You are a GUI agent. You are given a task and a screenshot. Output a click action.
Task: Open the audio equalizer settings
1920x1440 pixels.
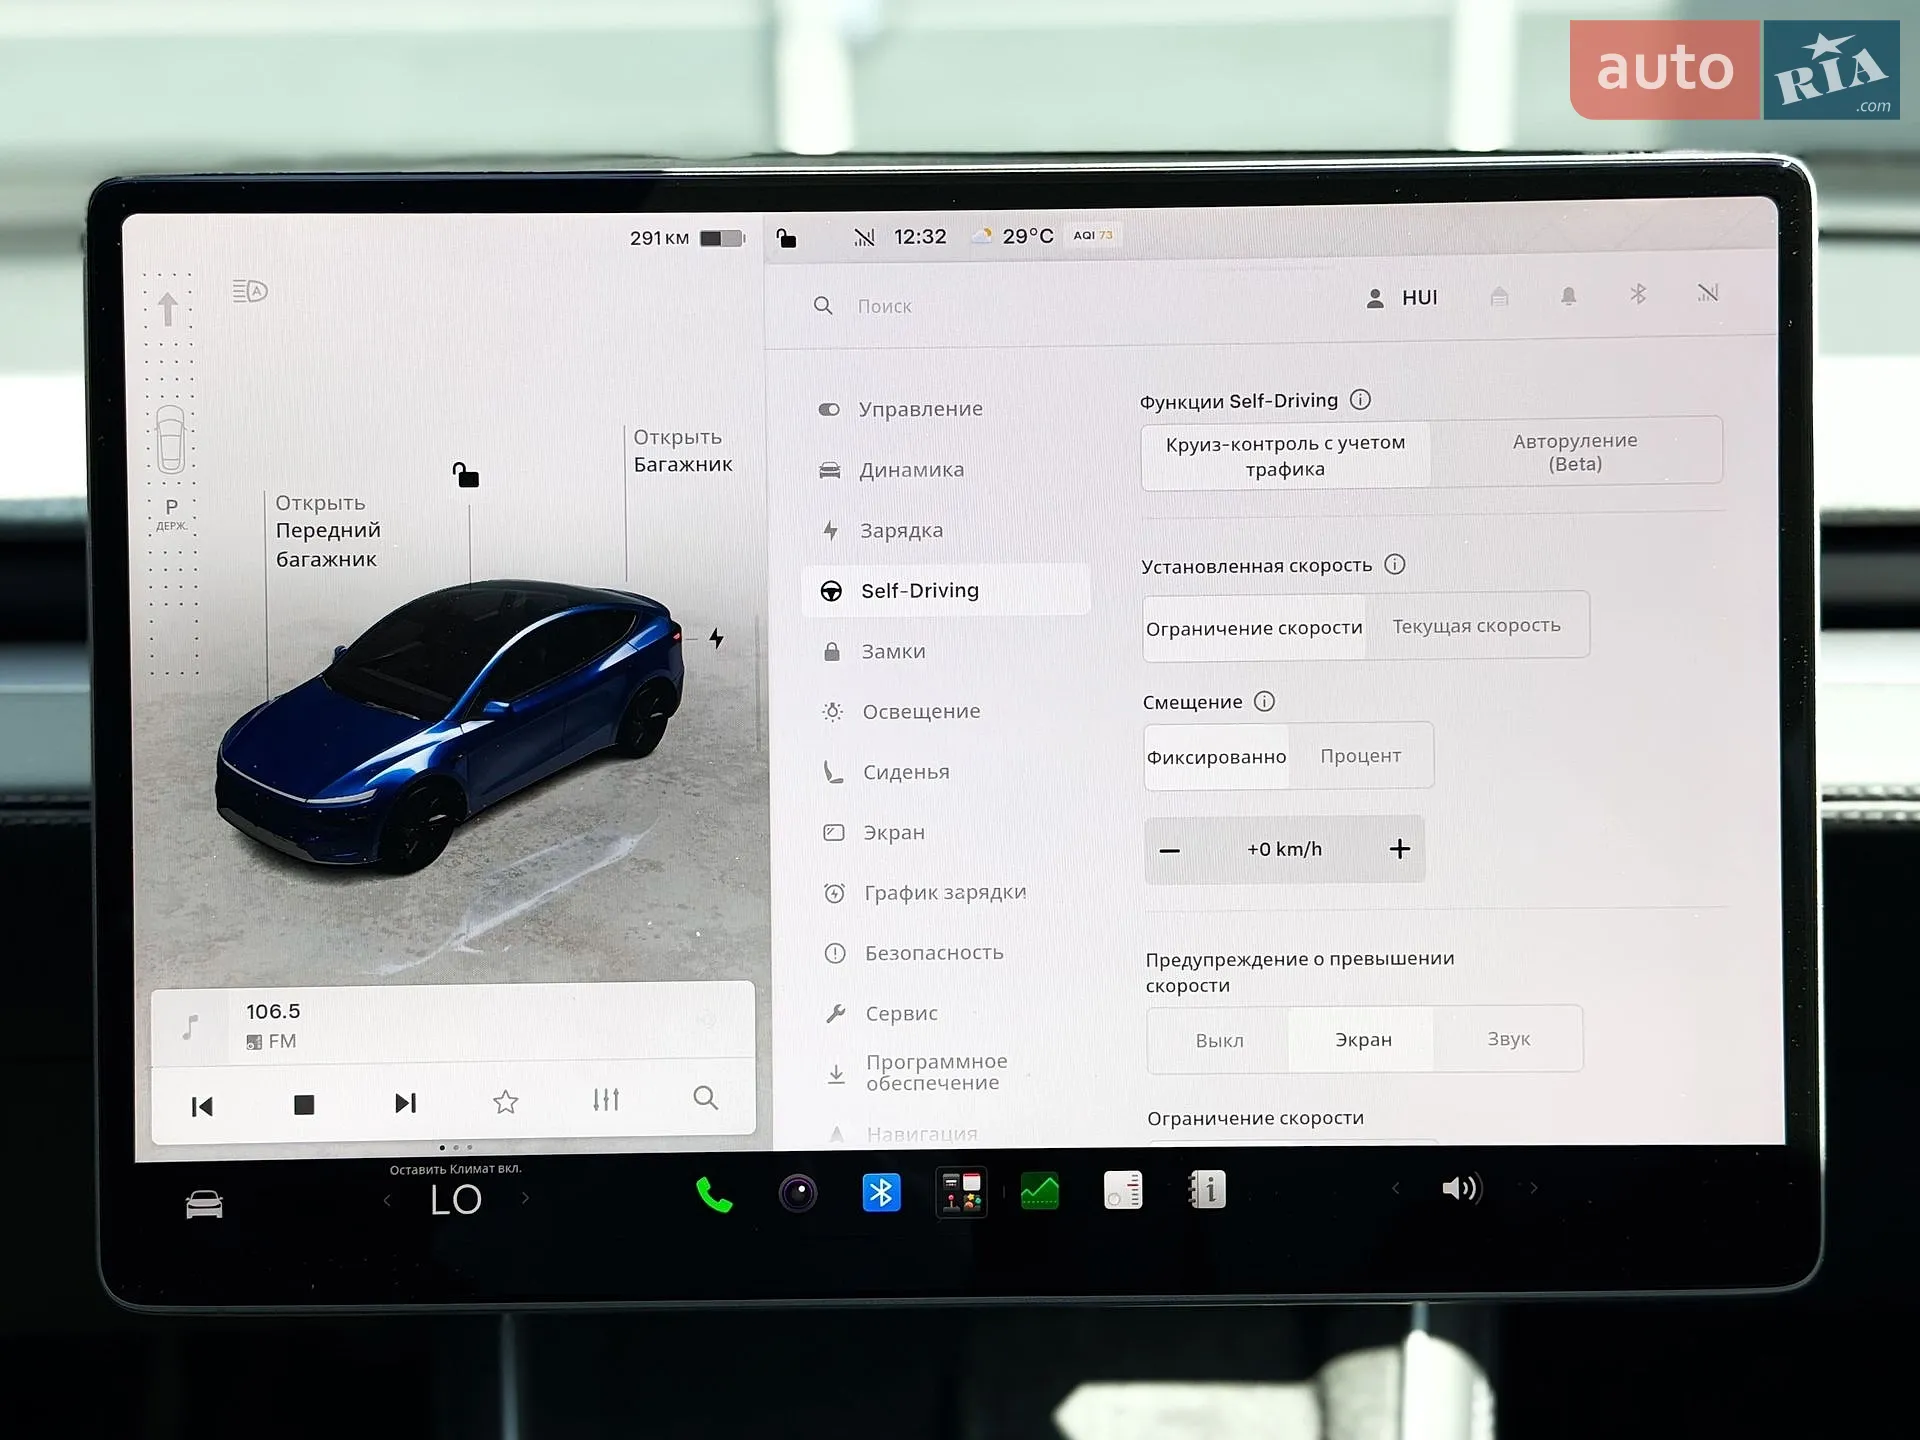(606, 1100)
